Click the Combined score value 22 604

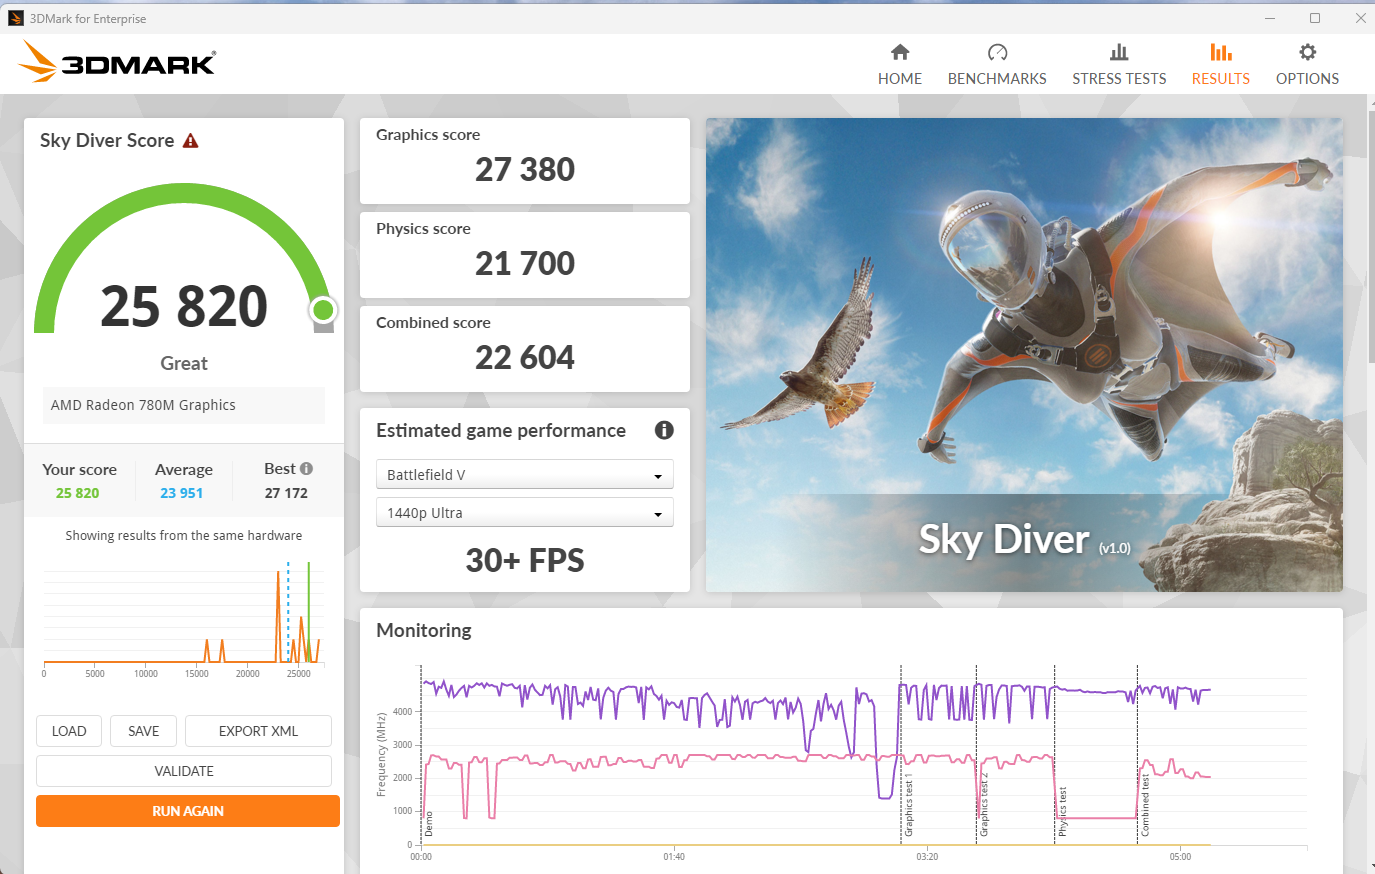[525, 357]
